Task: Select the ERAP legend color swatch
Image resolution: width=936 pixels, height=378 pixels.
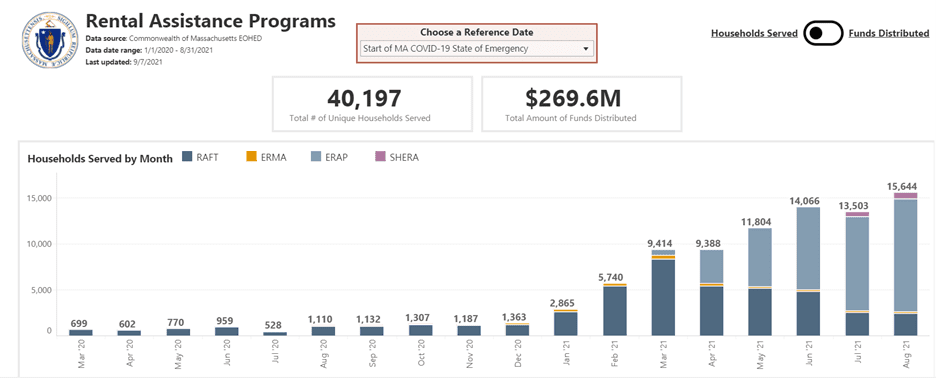Action: pos(316,157)
